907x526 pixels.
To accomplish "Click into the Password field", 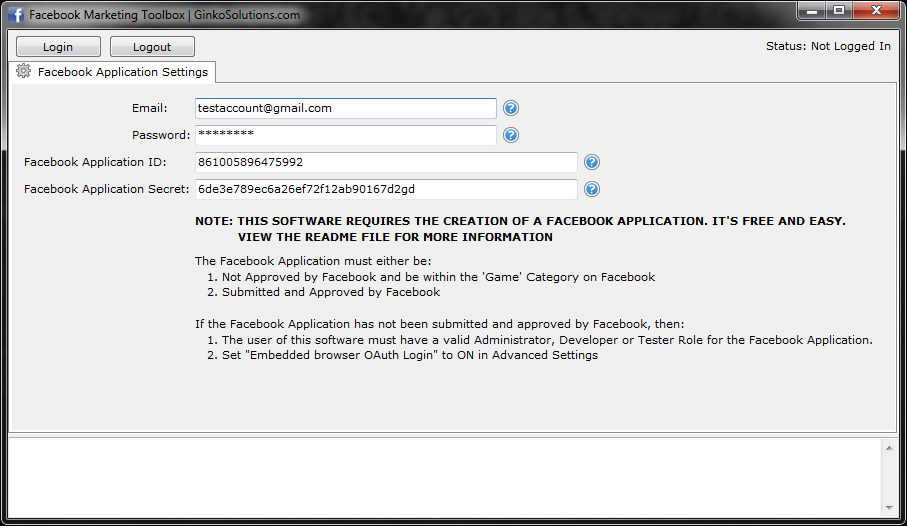I will point(345,135).
